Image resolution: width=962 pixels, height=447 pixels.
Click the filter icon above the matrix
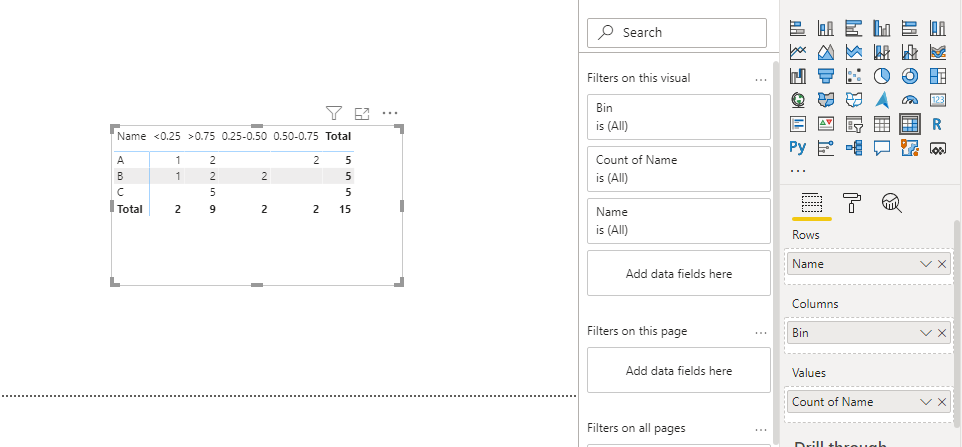pos(333,113)
